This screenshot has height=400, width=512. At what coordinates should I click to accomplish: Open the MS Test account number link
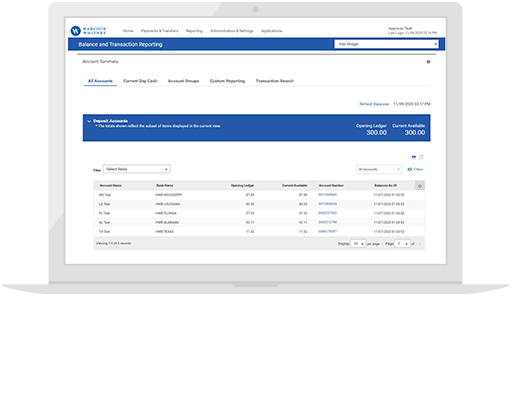(328, 195)
